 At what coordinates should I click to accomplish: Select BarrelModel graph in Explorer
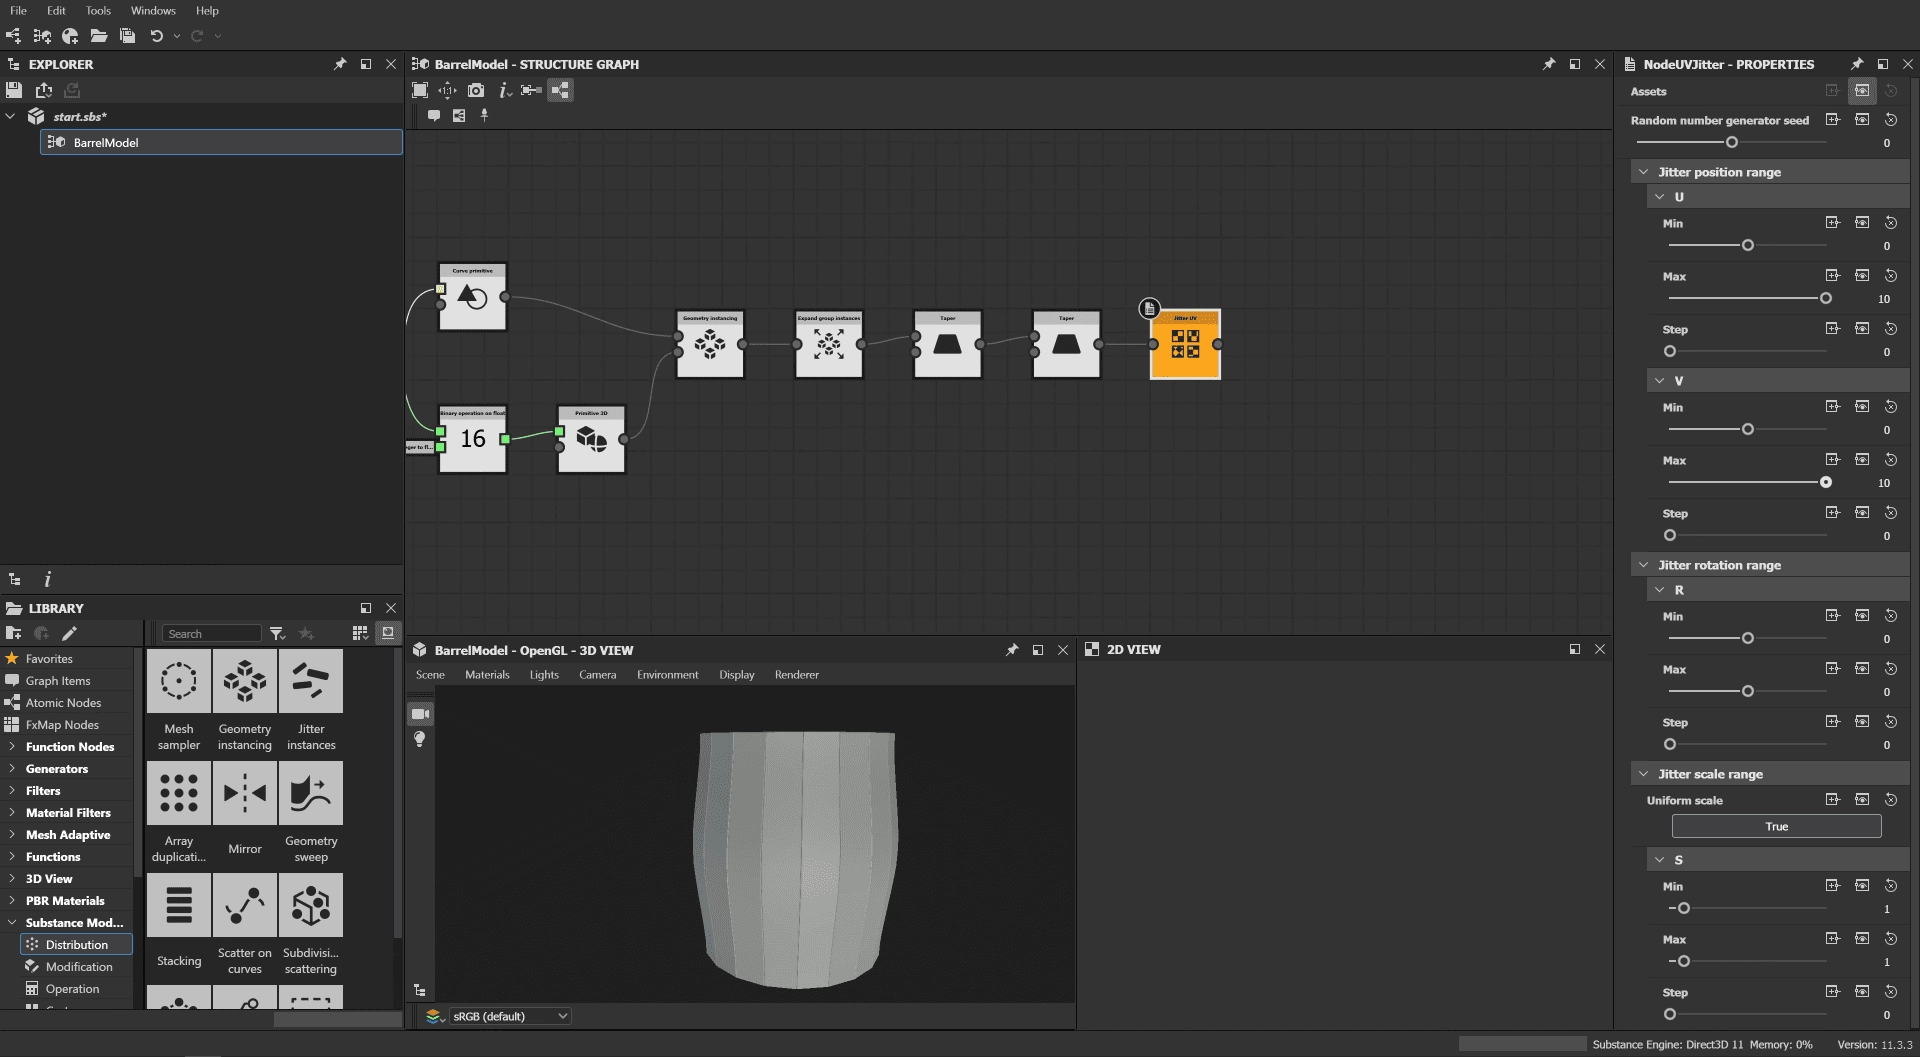pos(221,142)
